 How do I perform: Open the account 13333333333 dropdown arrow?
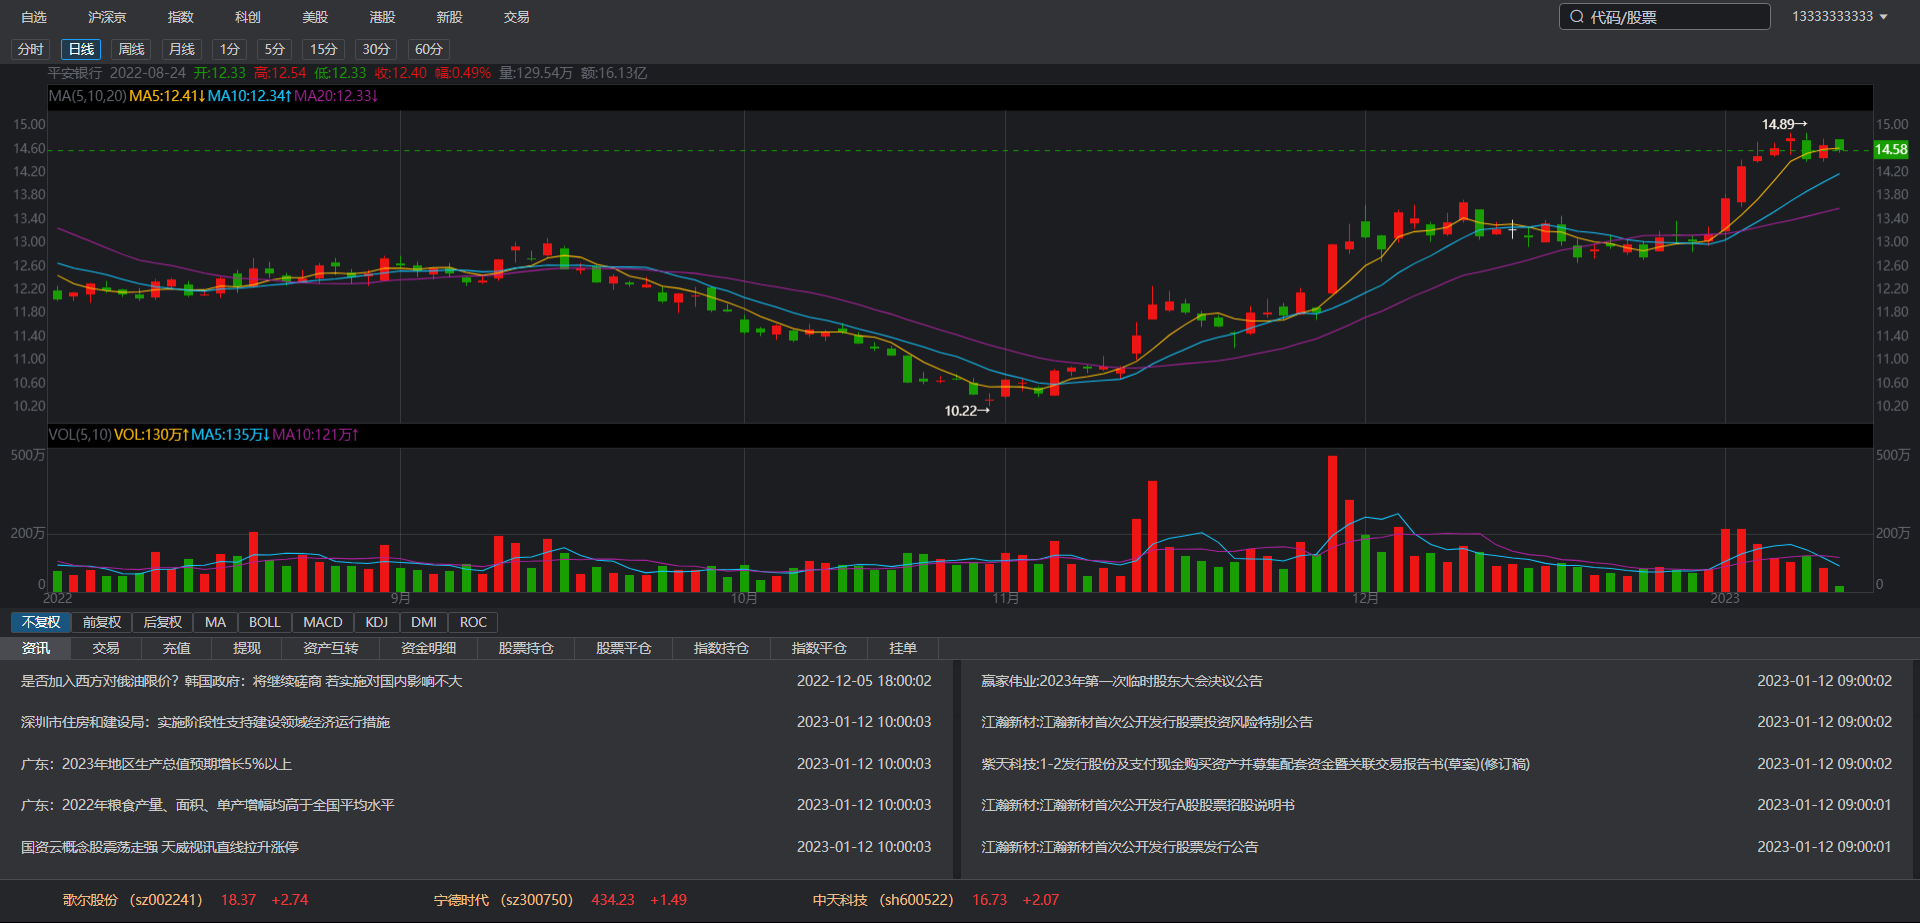click(x=1884, y=17)
